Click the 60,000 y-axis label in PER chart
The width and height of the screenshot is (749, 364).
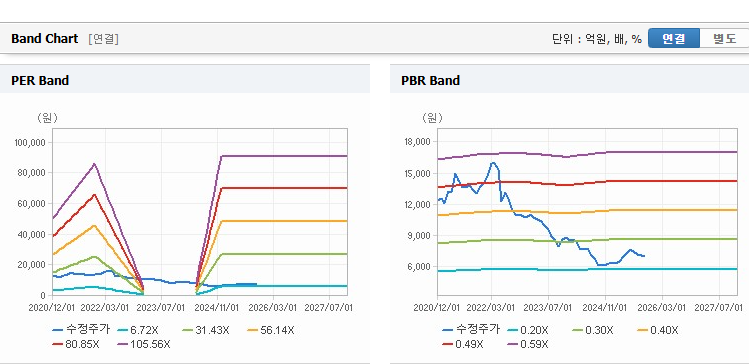coord(32,203)
